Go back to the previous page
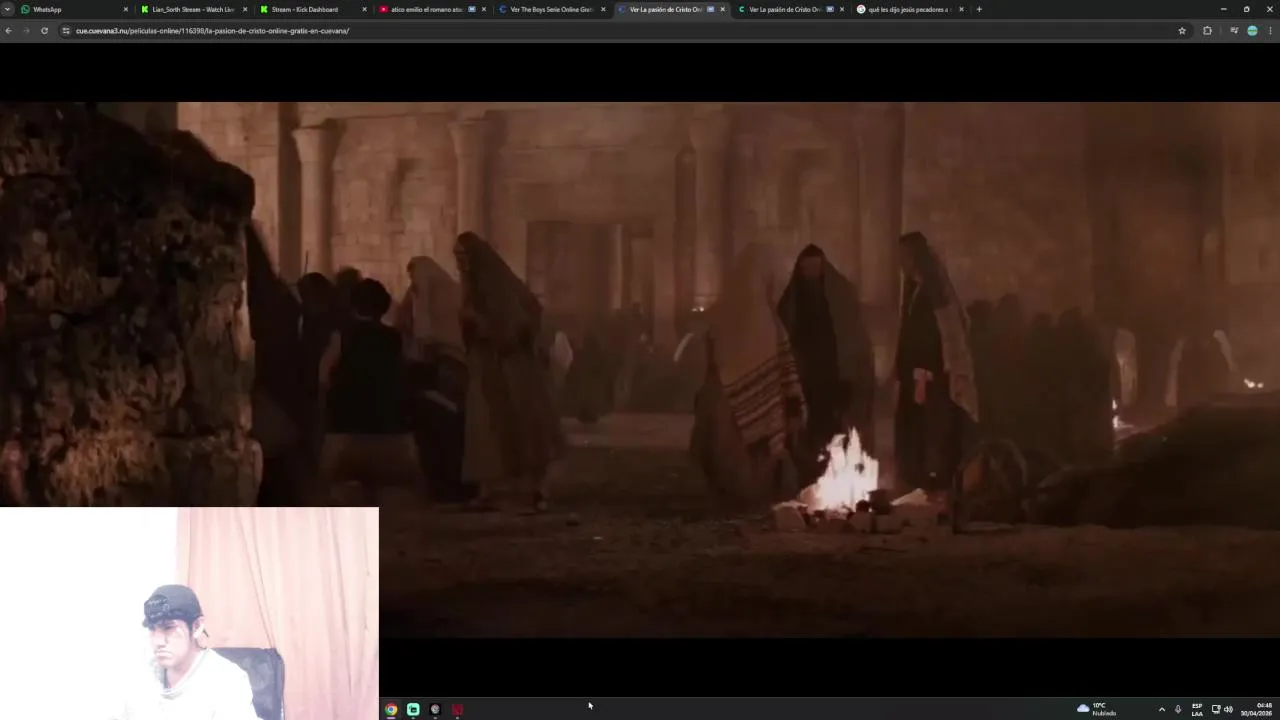1280x720 pixels. click(9, 31)
